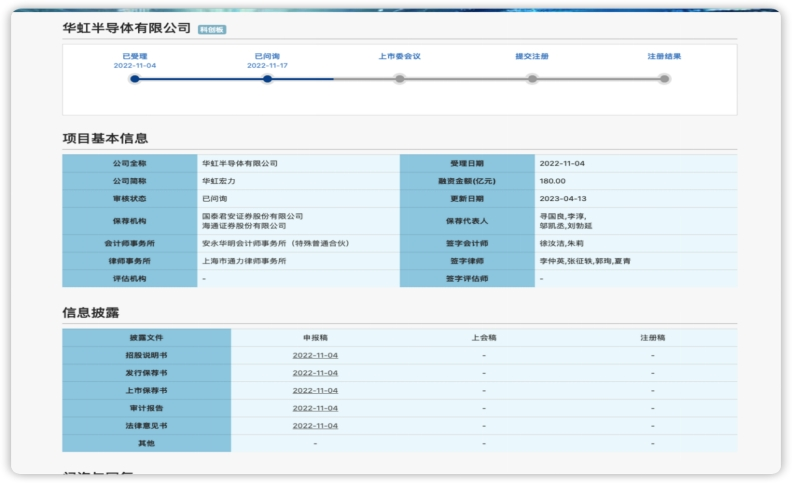Click the 公司简称 value 华虹宏力
This screenshot has width=792, height=483.
pyautogui.click(x=219, y=181)
